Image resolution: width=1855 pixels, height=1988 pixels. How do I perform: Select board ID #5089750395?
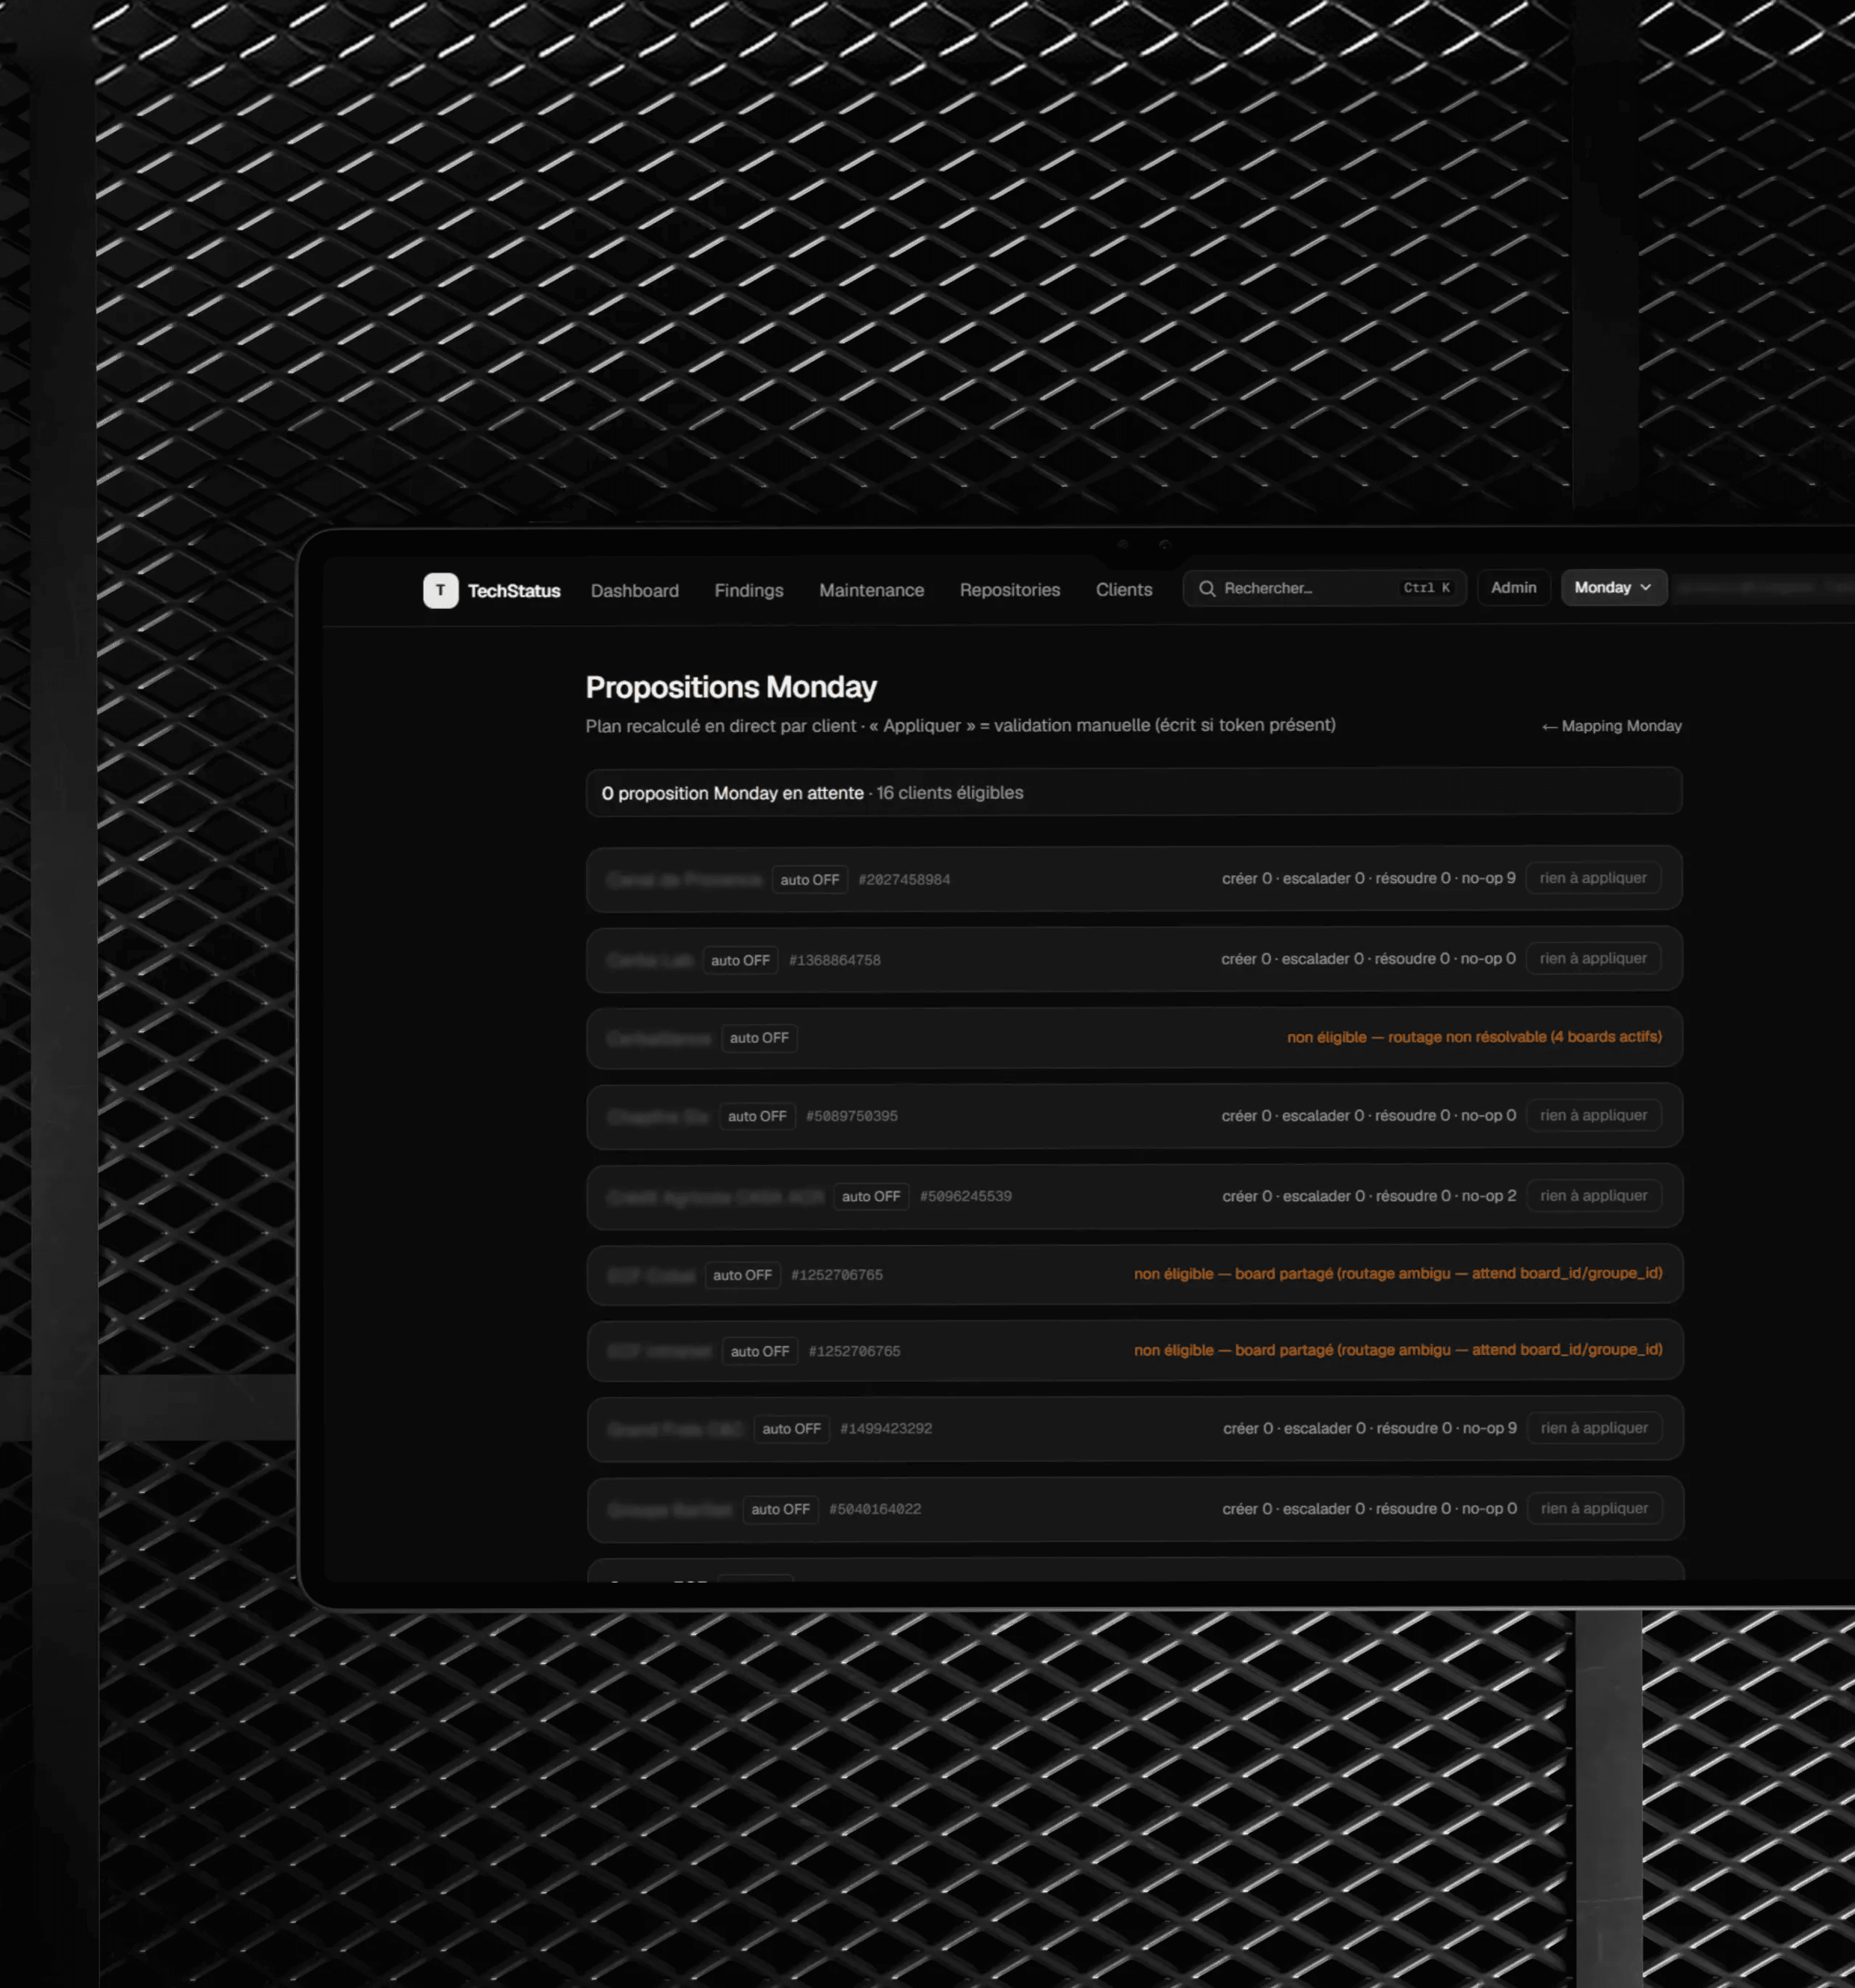coord(852,1116)
